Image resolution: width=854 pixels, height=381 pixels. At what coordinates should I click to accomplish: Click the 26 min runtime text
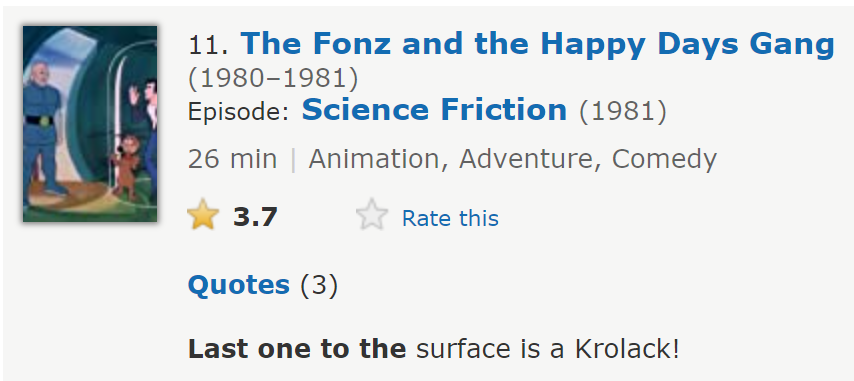click(x=232, y=159)
